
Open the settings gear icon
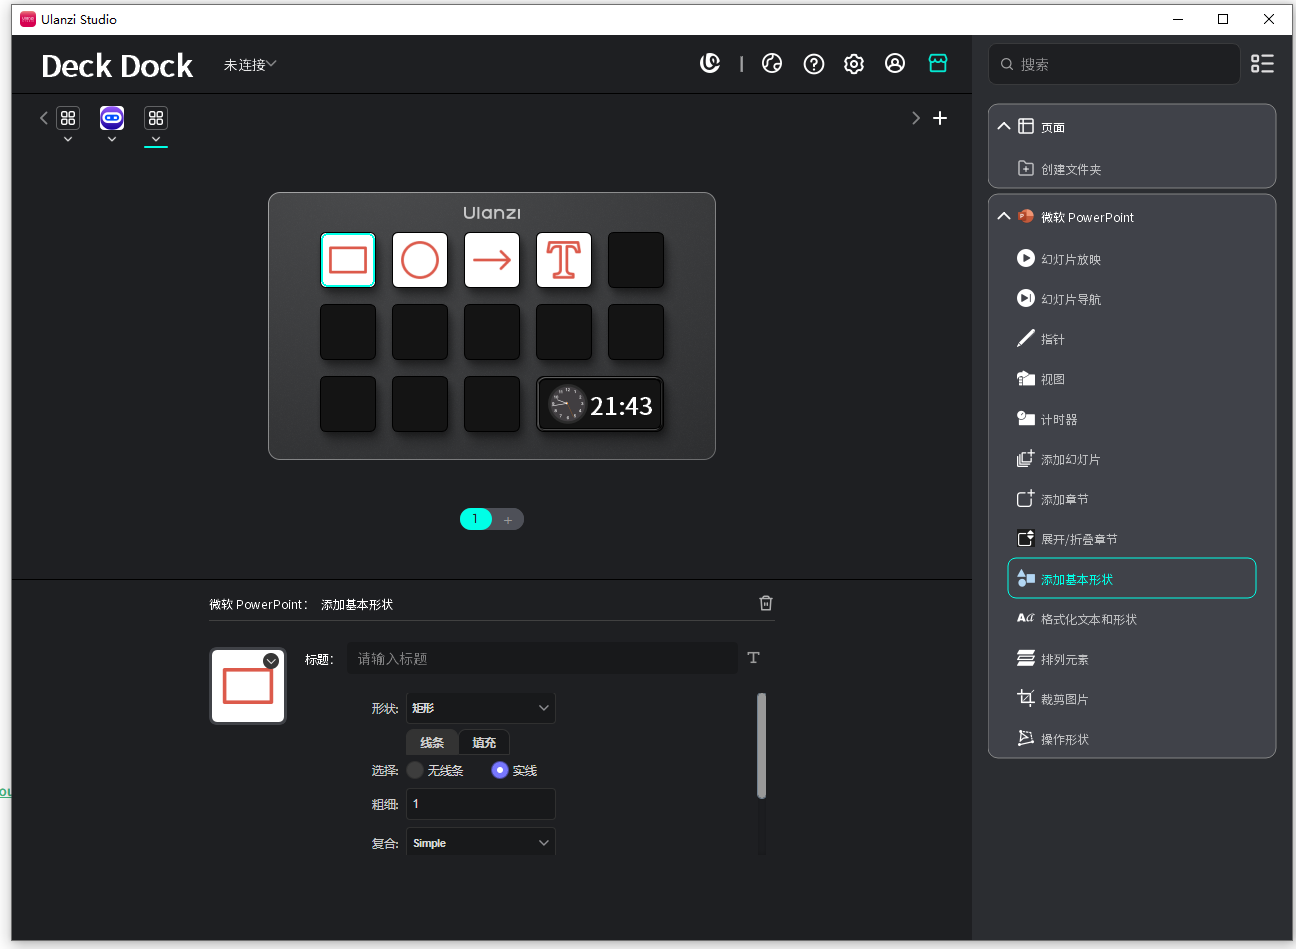pos(854,64)
